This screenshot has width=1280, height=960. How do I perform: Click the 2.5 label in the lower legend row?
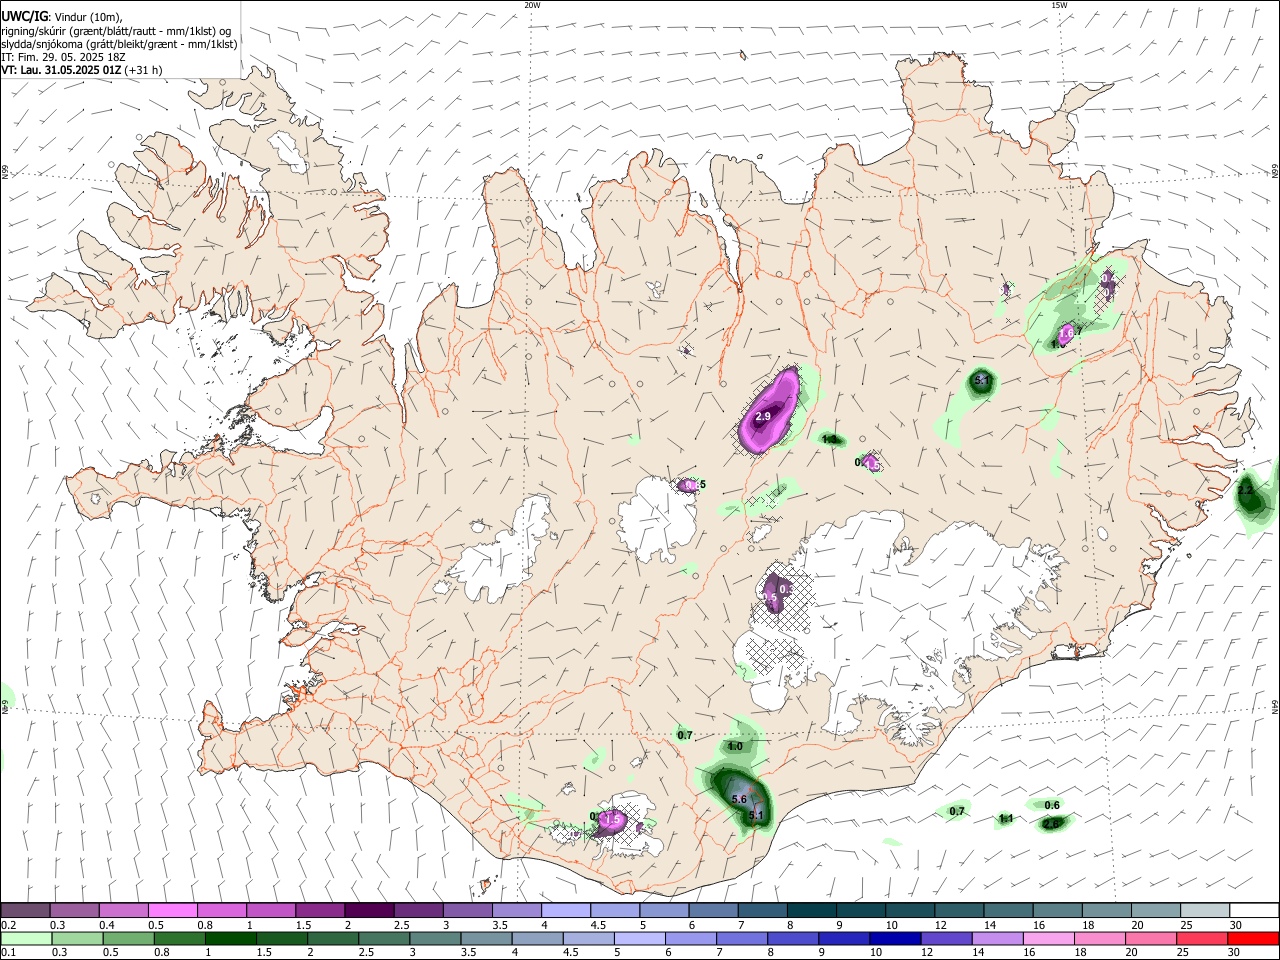[366, 952]
